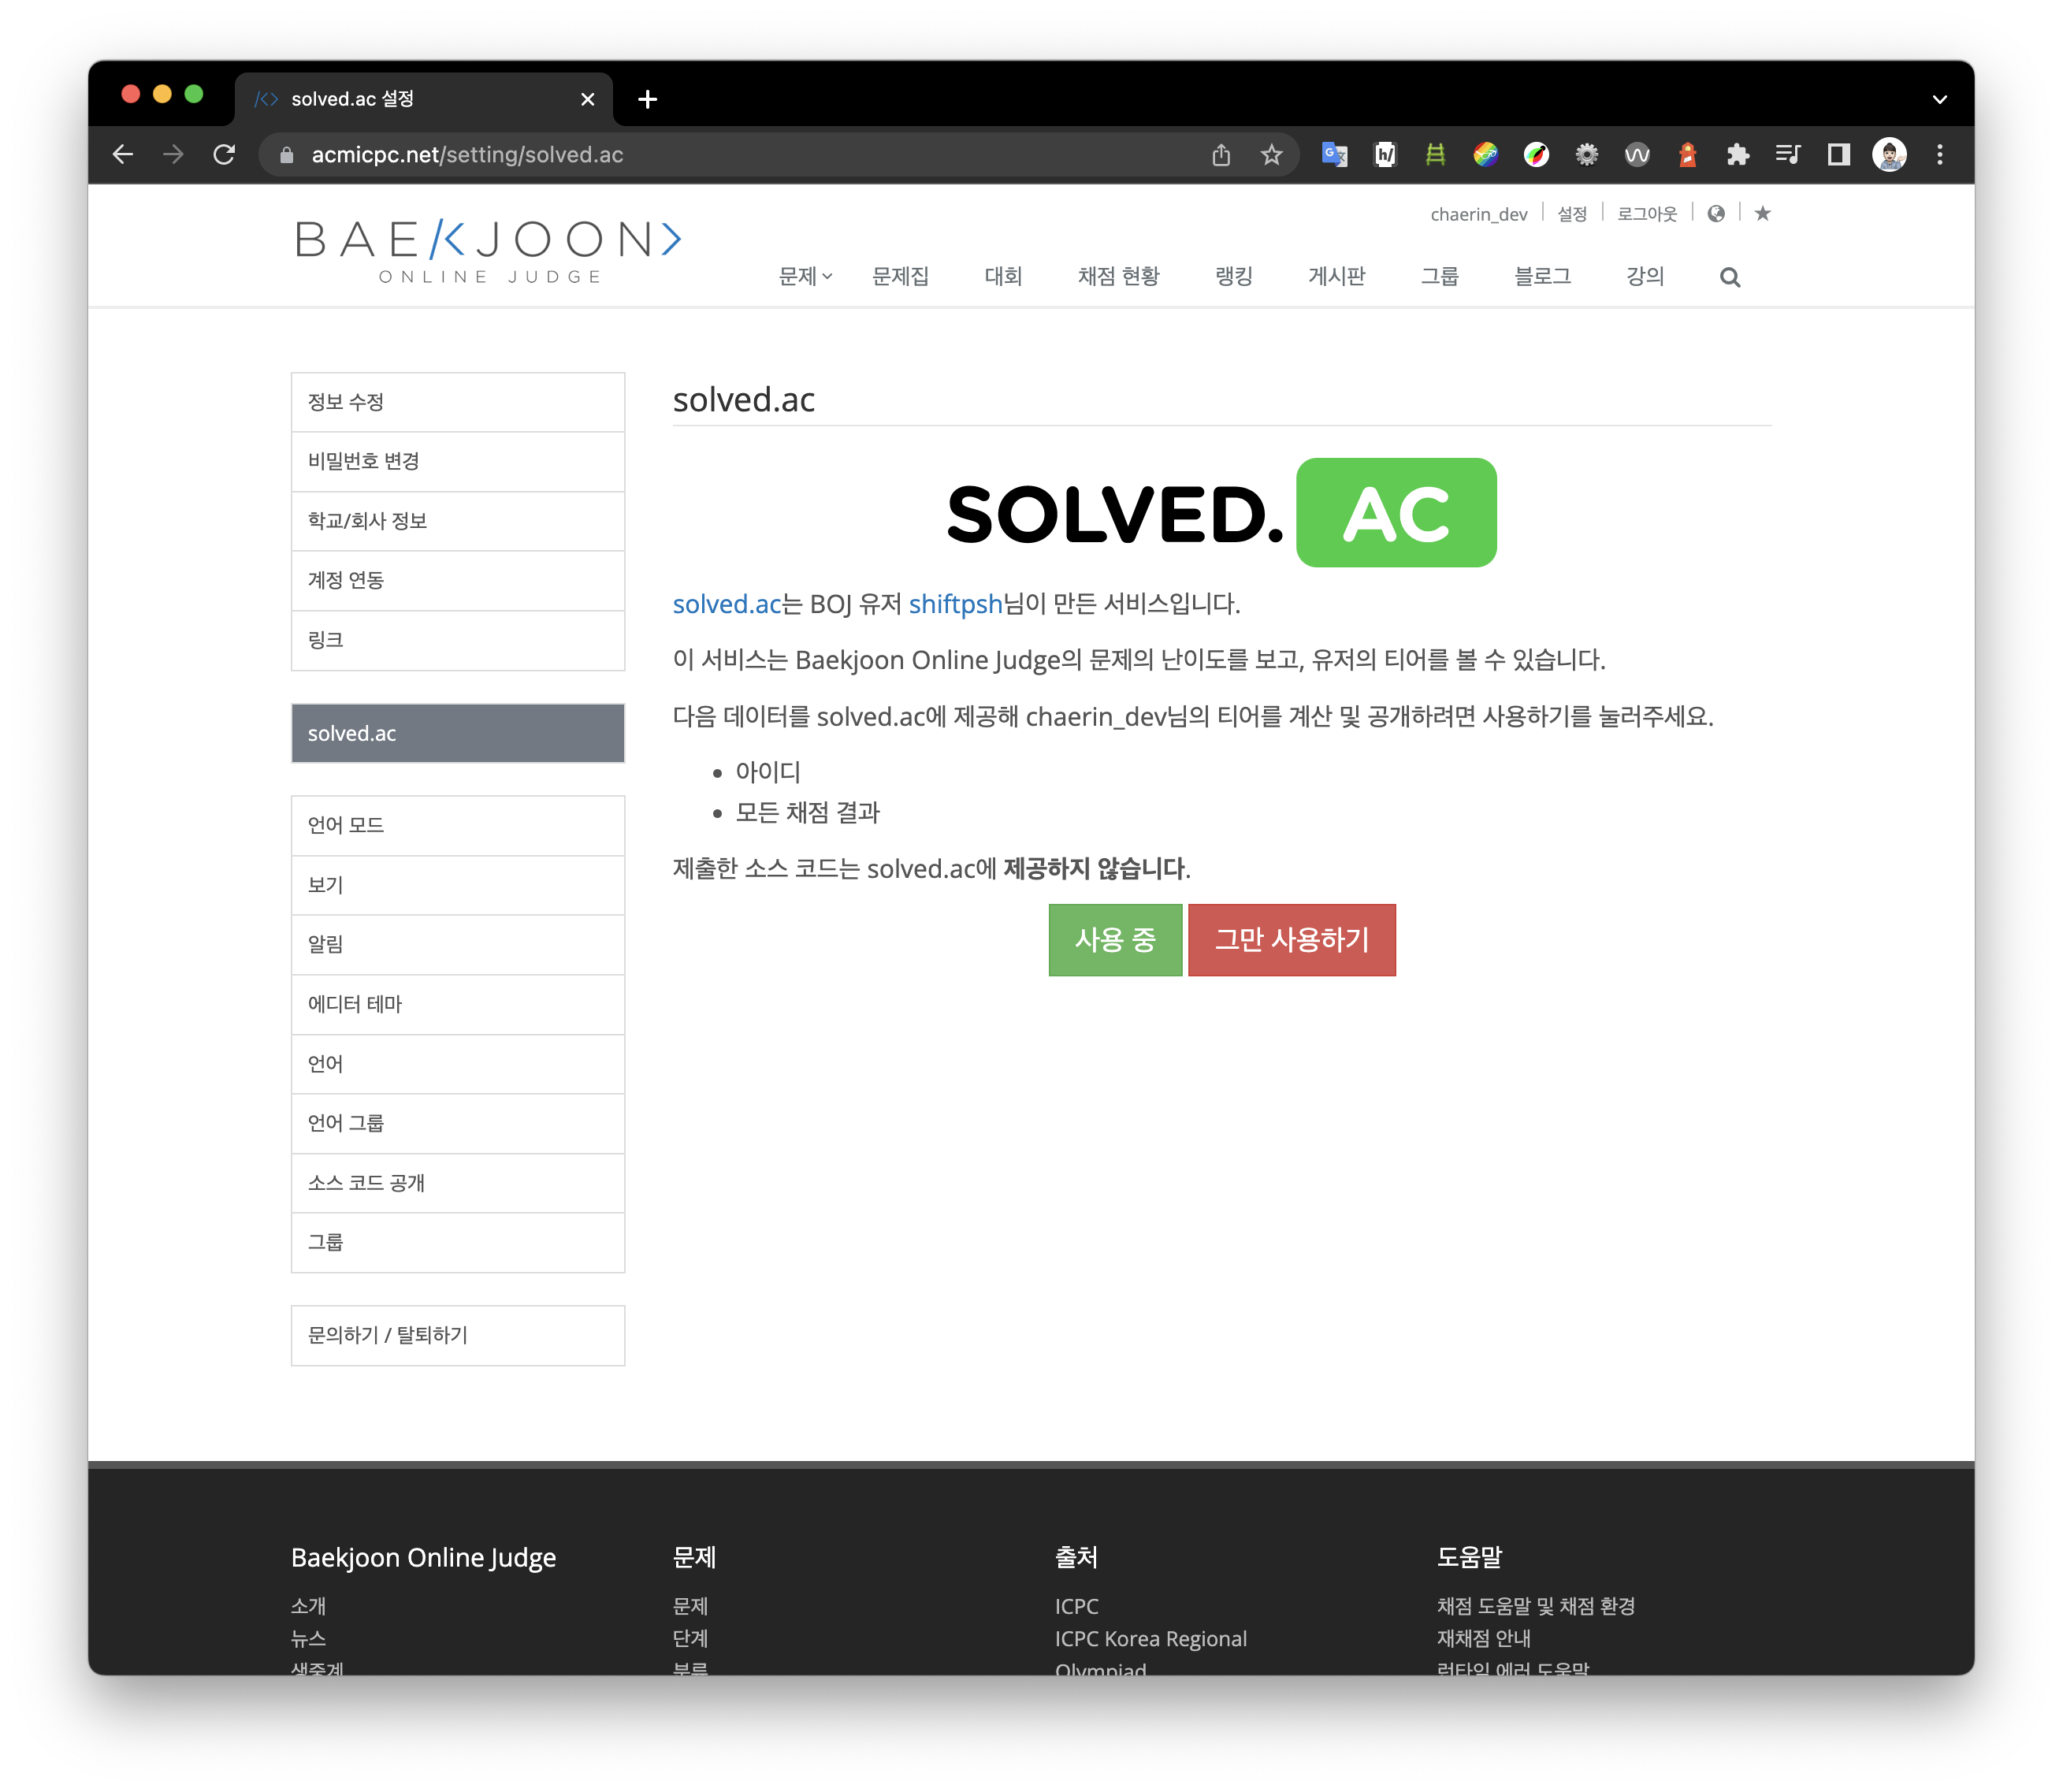Expand the tab search chevron at top right

[1940, 99]
